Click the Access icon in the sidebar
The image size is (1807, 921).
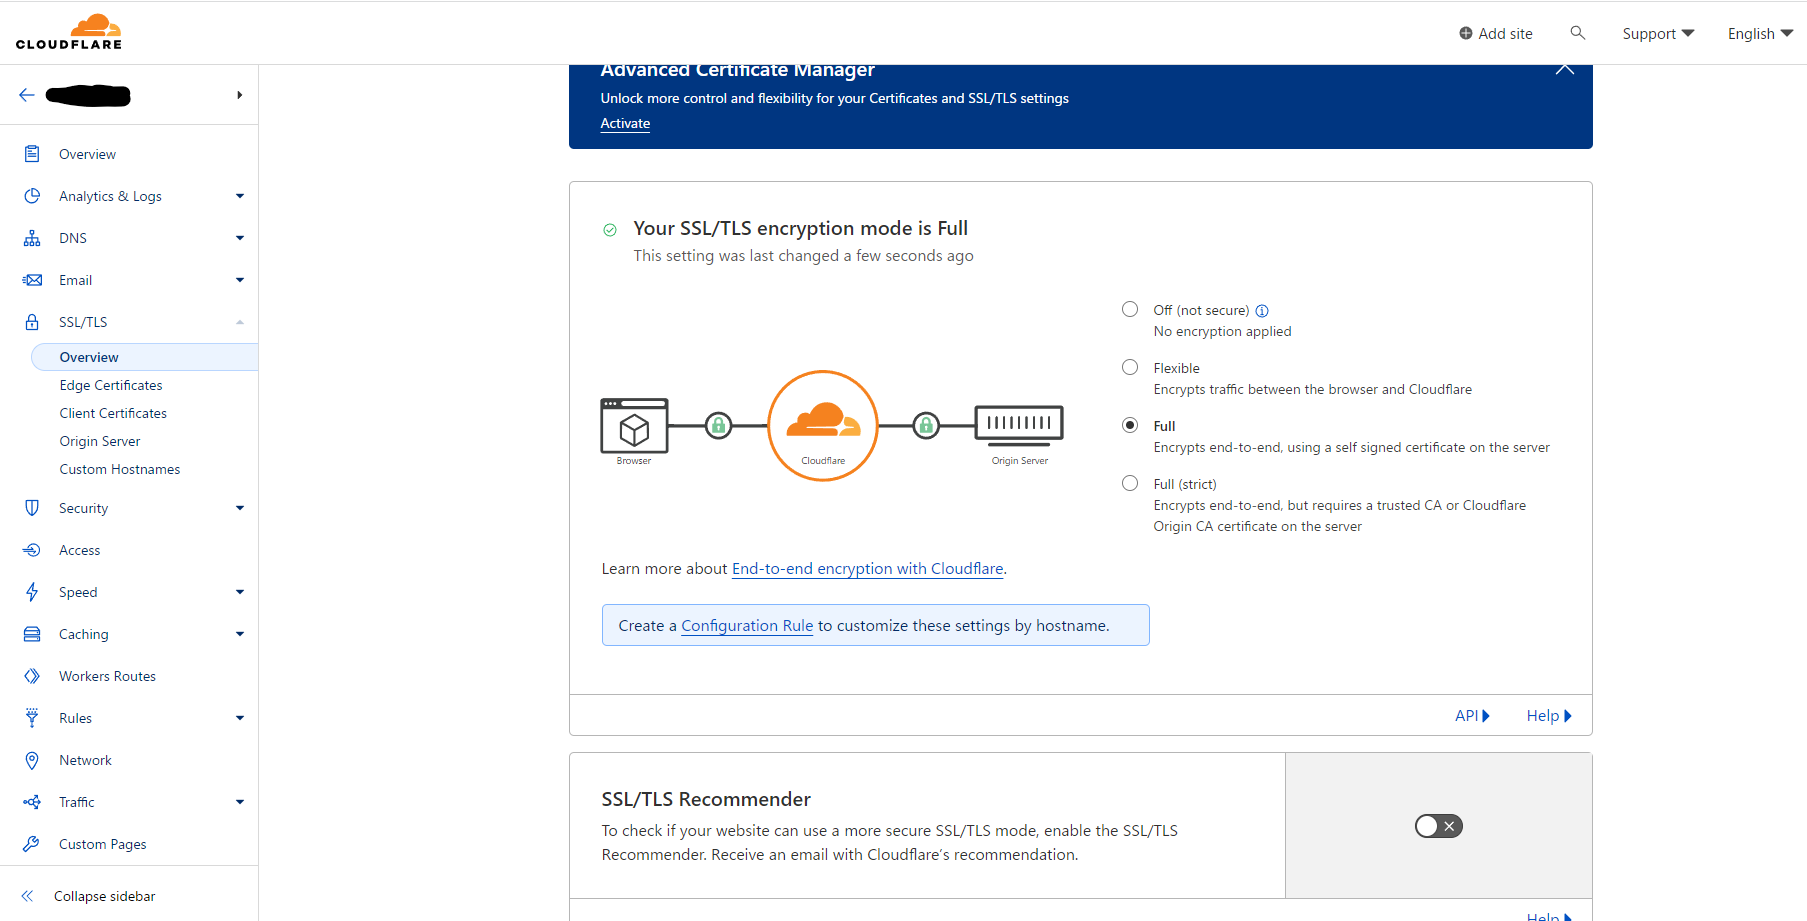(x=32, y=550)
